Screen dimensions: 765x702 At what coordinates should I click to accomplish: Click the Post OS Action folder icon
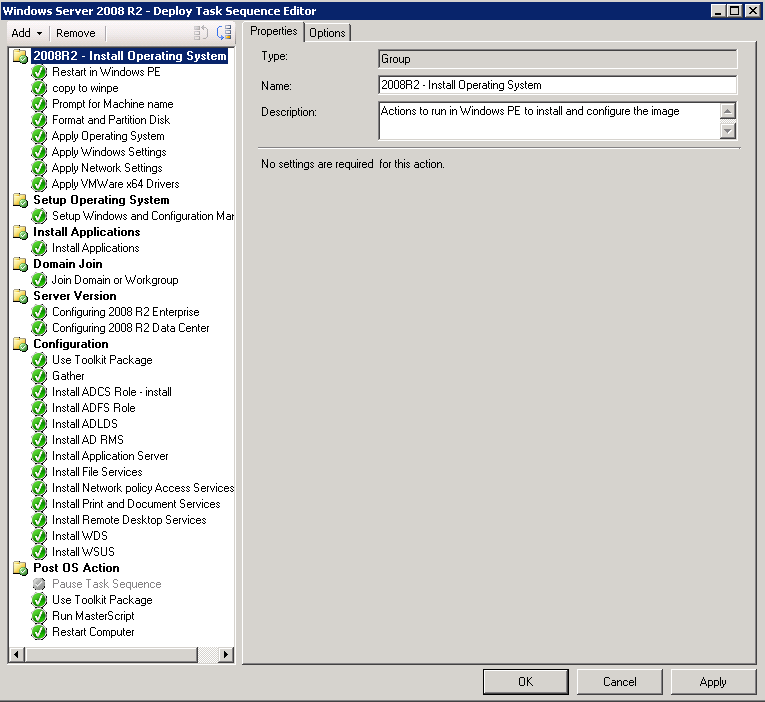pyautogui.click(x=20, y=568)
